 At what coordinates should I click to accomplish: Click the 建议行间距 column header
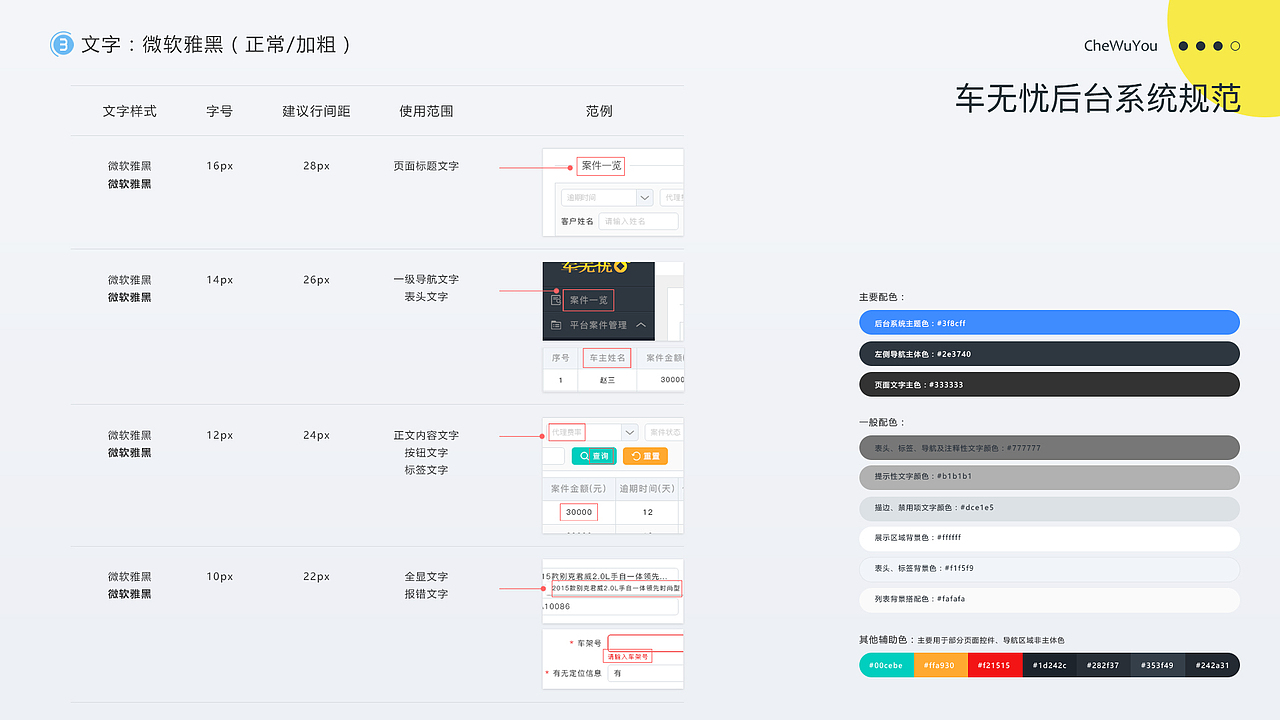pyautogui.click(x=316, y=111)
